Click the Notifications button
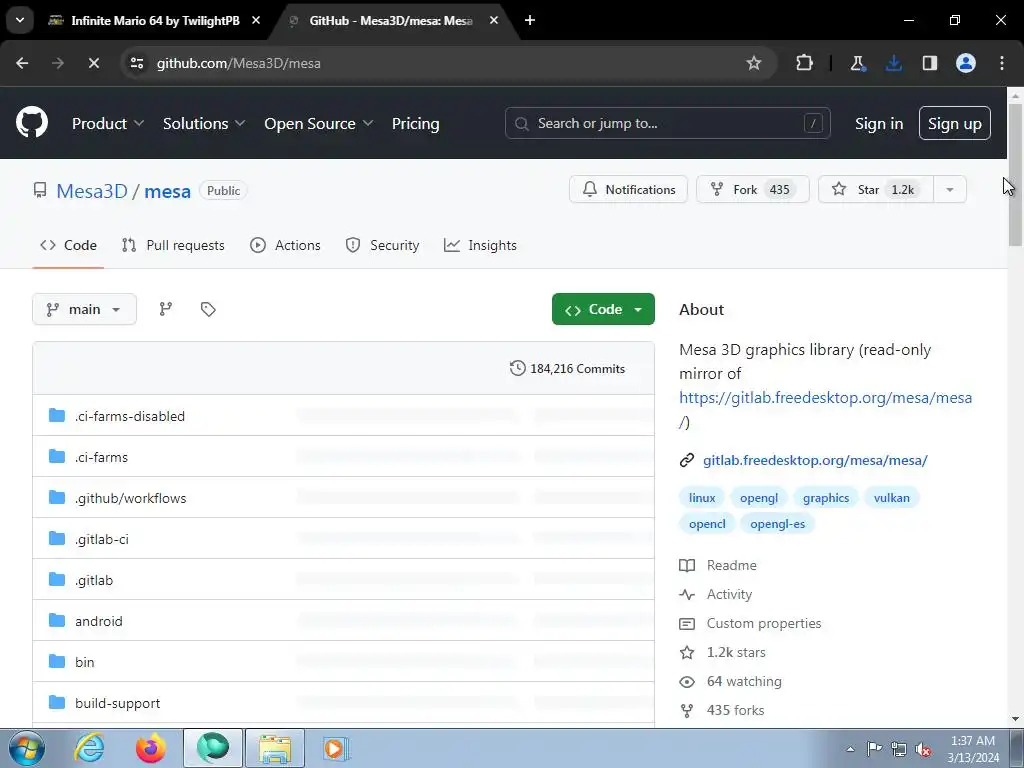The width and height of the screenshot is (1024, 768). point(628,189)
